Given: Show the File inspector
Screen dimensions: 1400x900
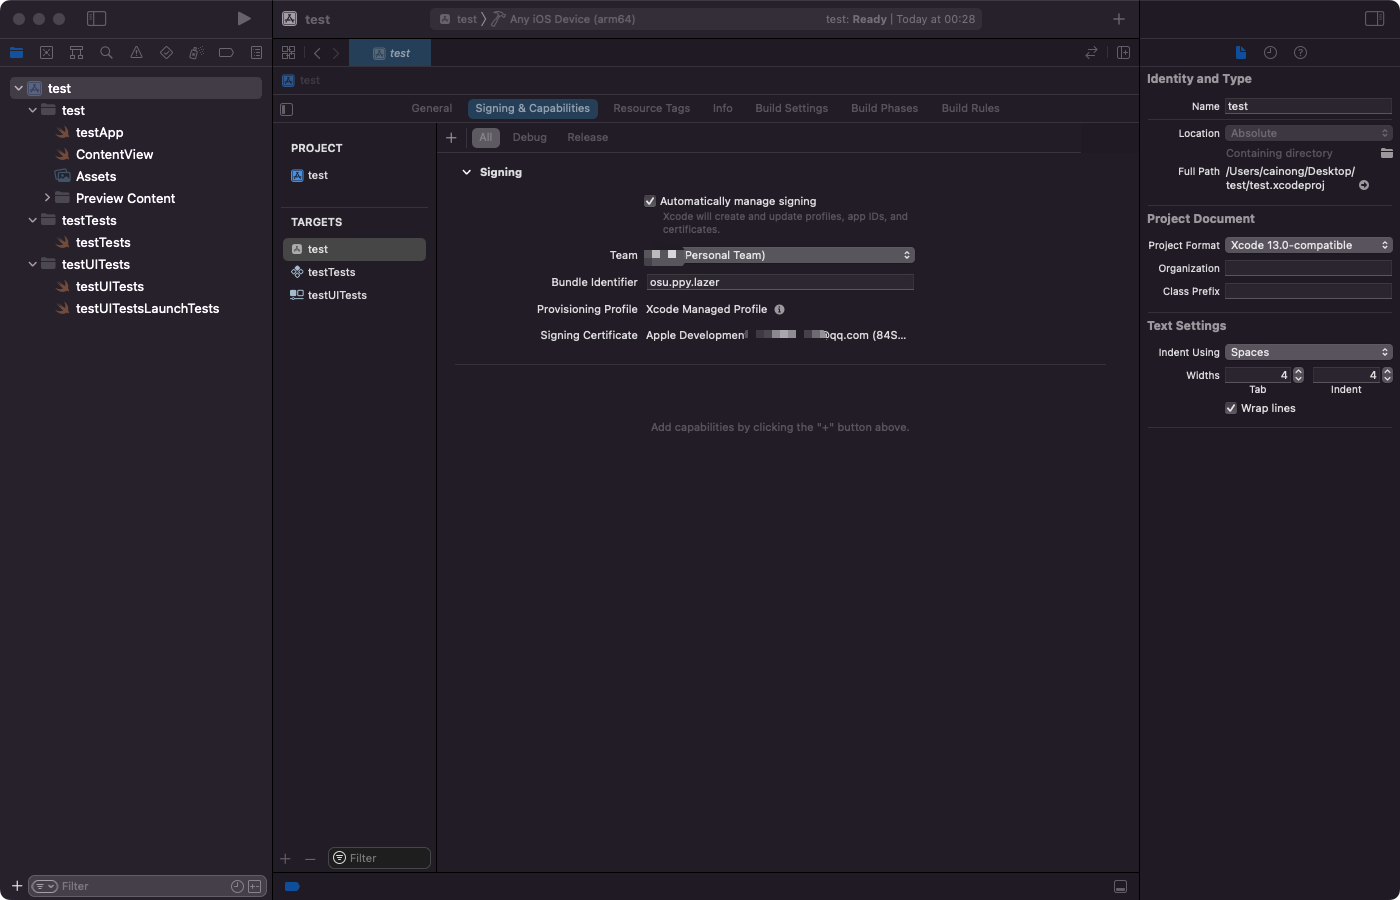Looking at the screenshot, I should tap(1240, 53).
